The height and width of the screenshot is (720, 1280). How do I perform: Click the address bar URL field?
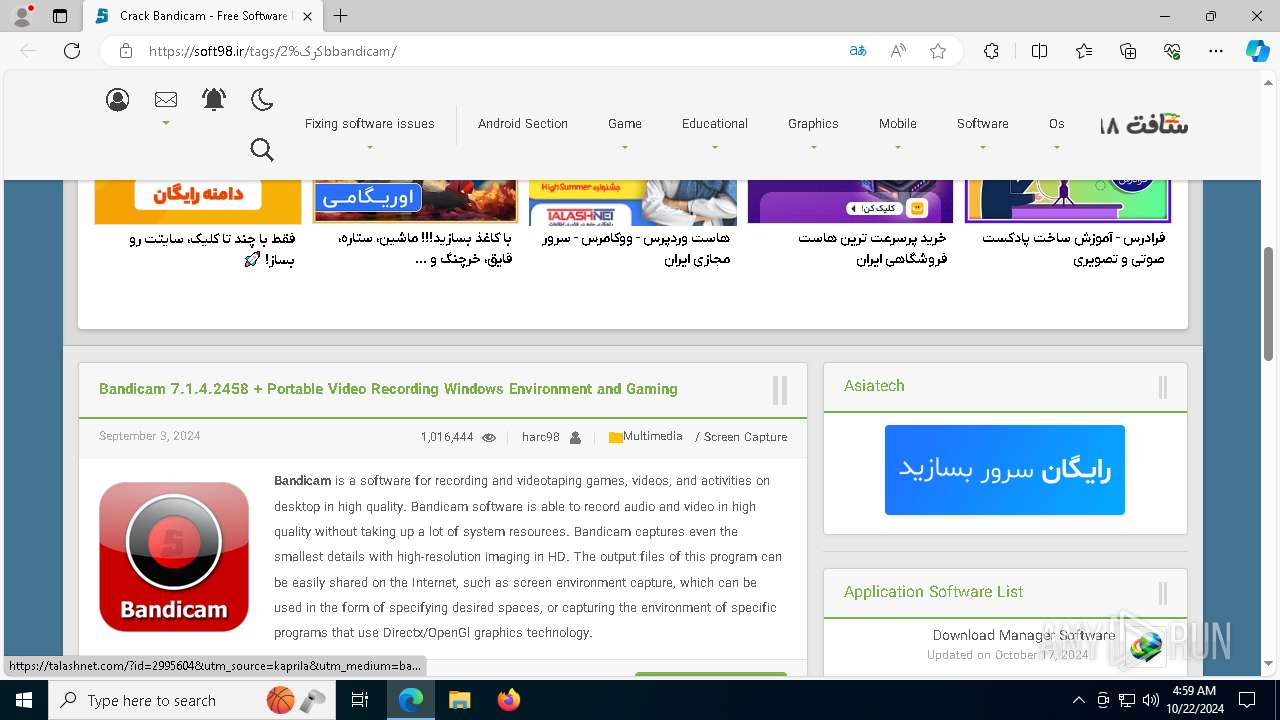(490, 51)
